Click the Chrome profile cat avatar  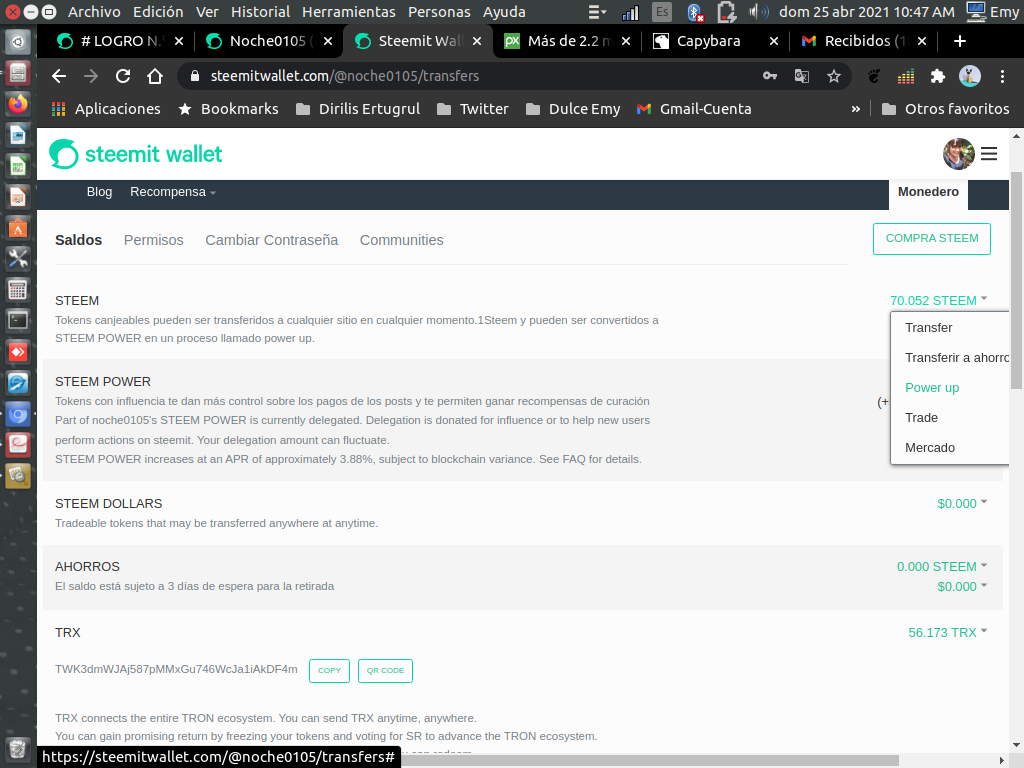point(970,76)
